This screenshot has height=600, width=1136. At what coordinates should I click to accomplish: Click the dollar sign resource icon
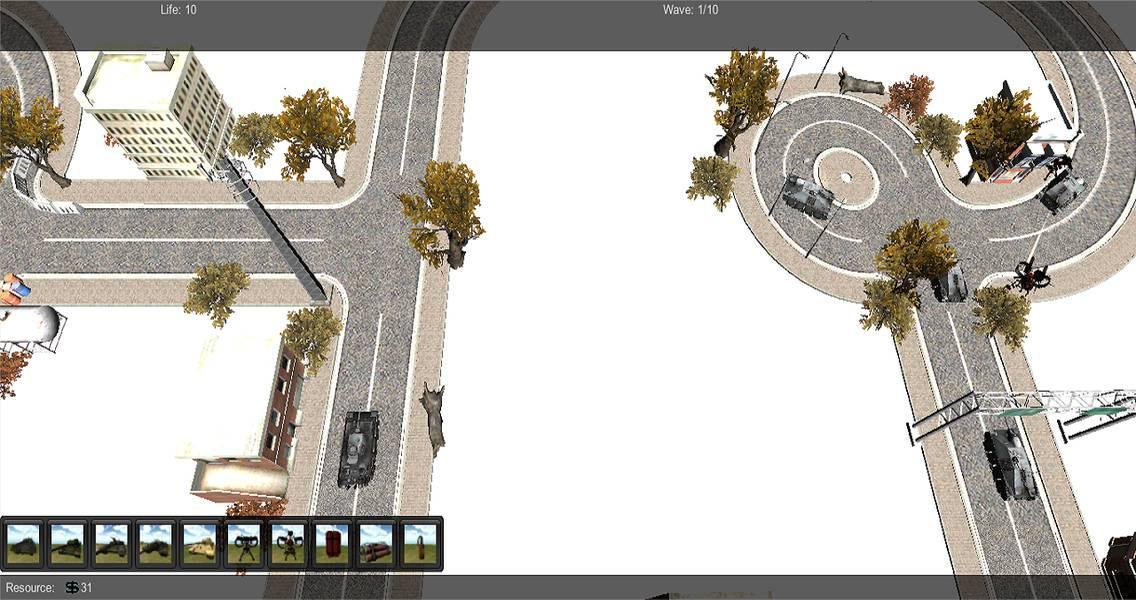[70, 585]
